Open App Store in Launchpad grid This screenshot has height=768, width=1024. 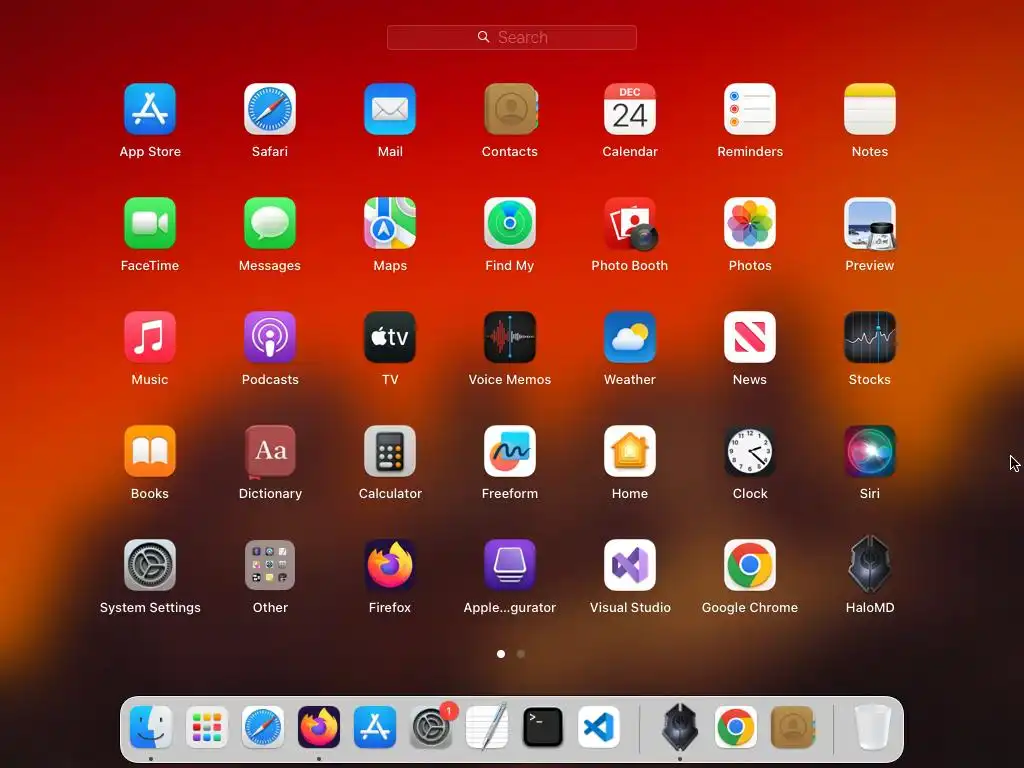(x=150, y=109)
